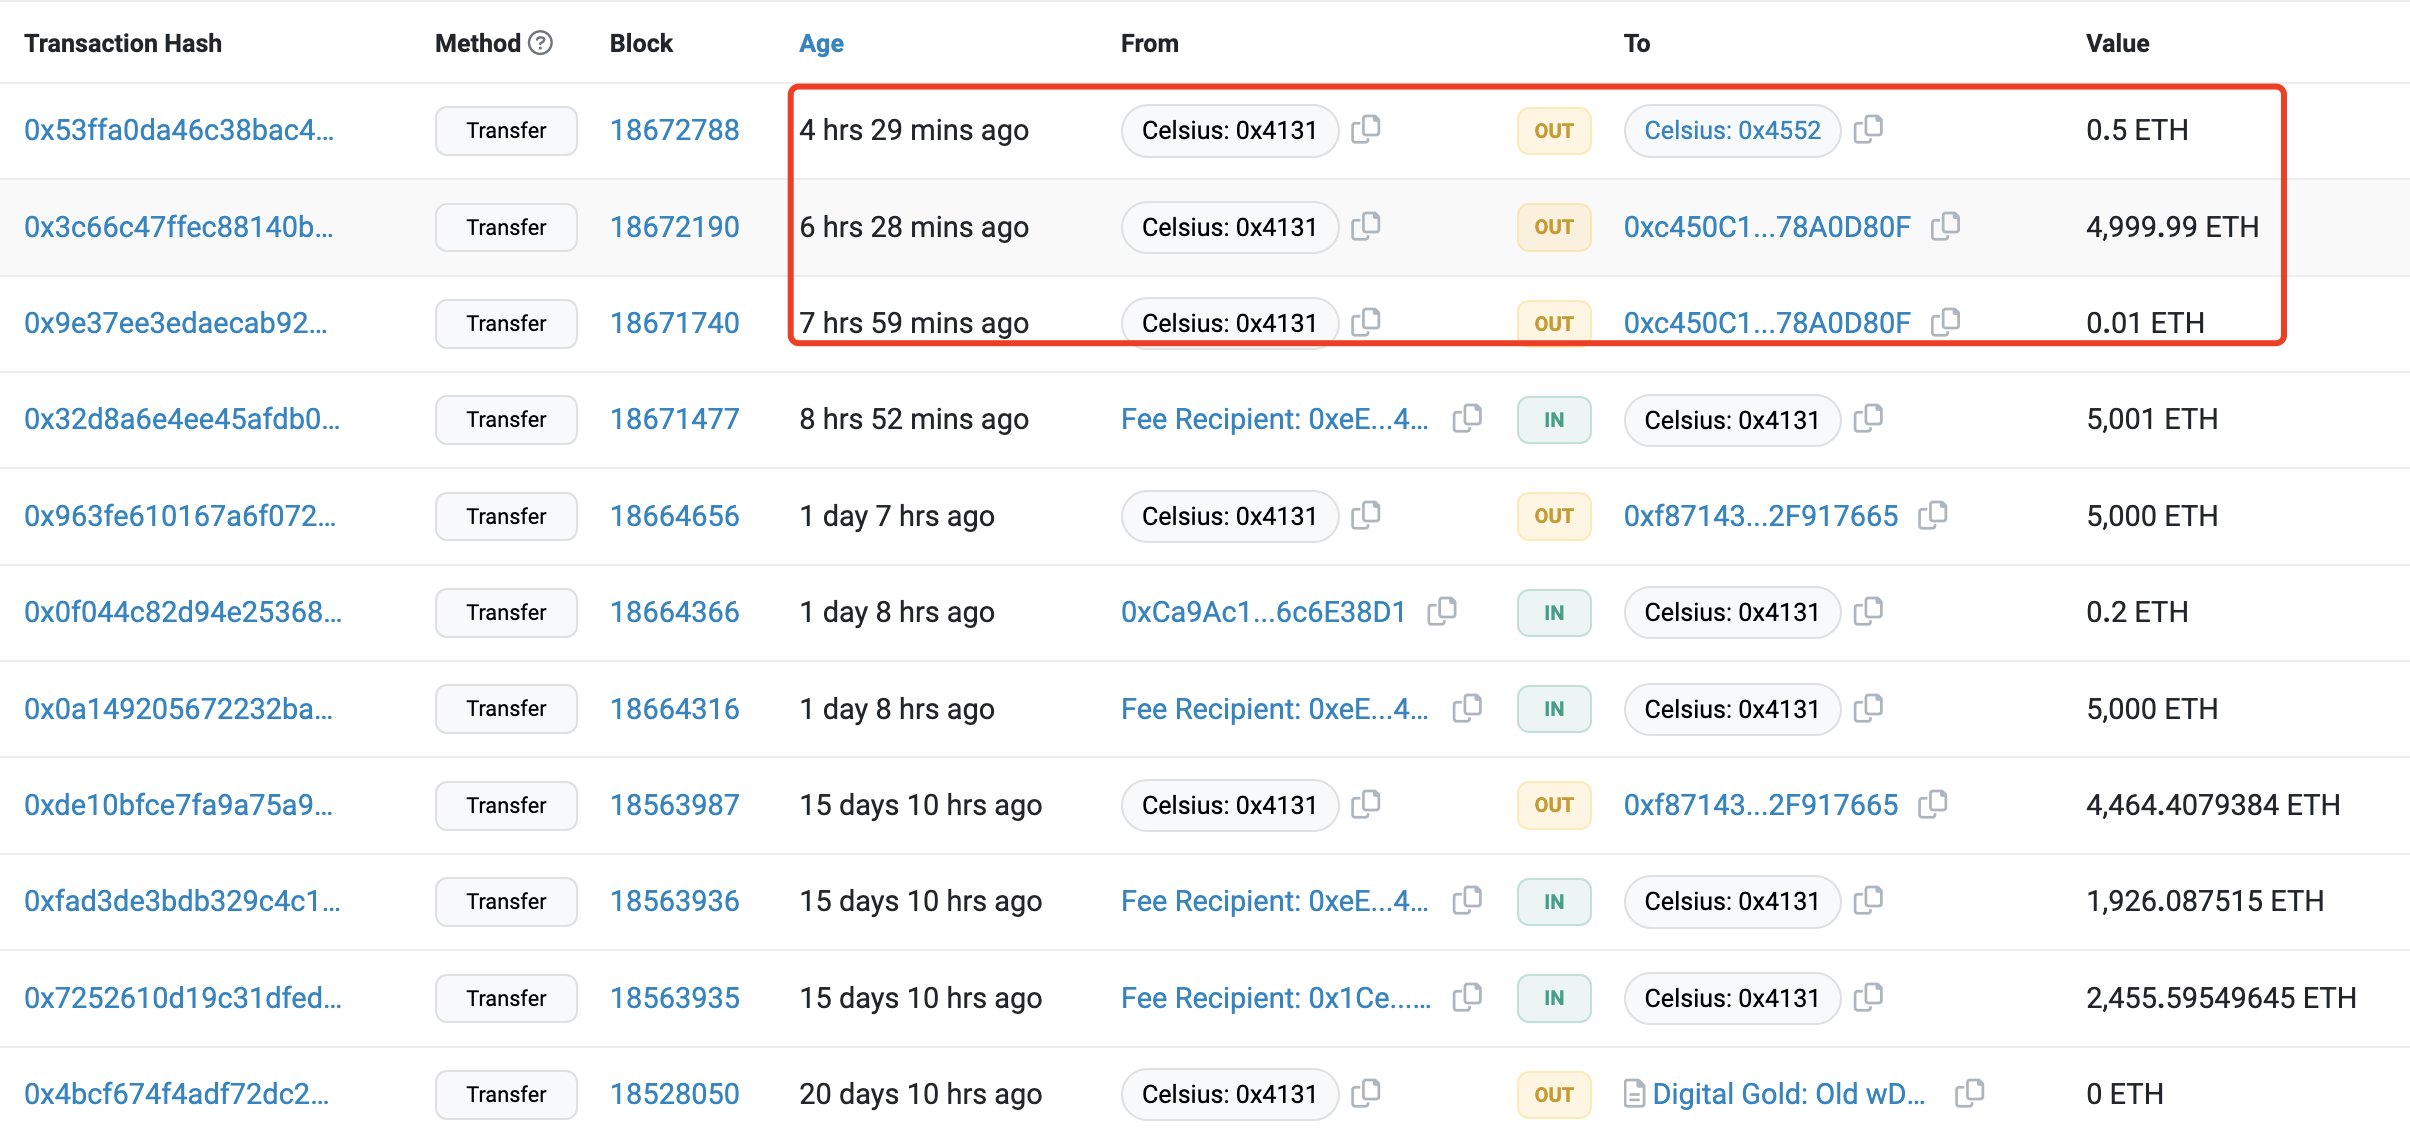Open the 0xCa9Ac1...6c6E38D1 sender link

pos(1264,612)
